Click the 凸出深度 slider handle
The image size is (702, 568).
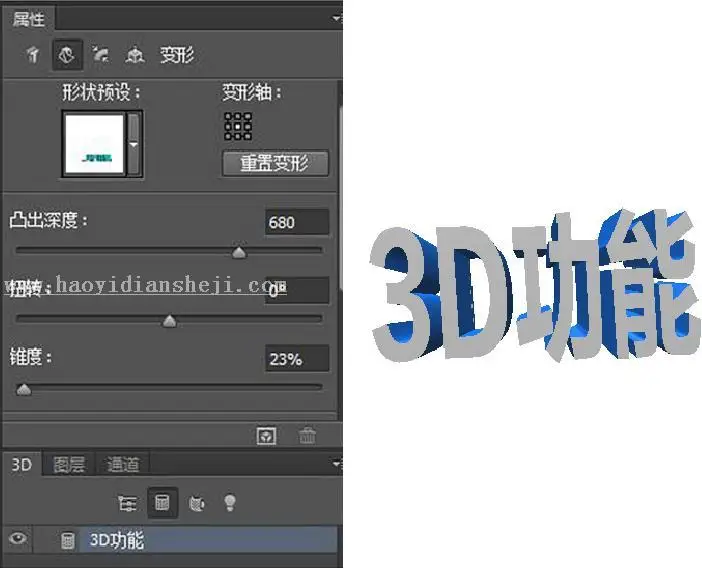[240, 252]
